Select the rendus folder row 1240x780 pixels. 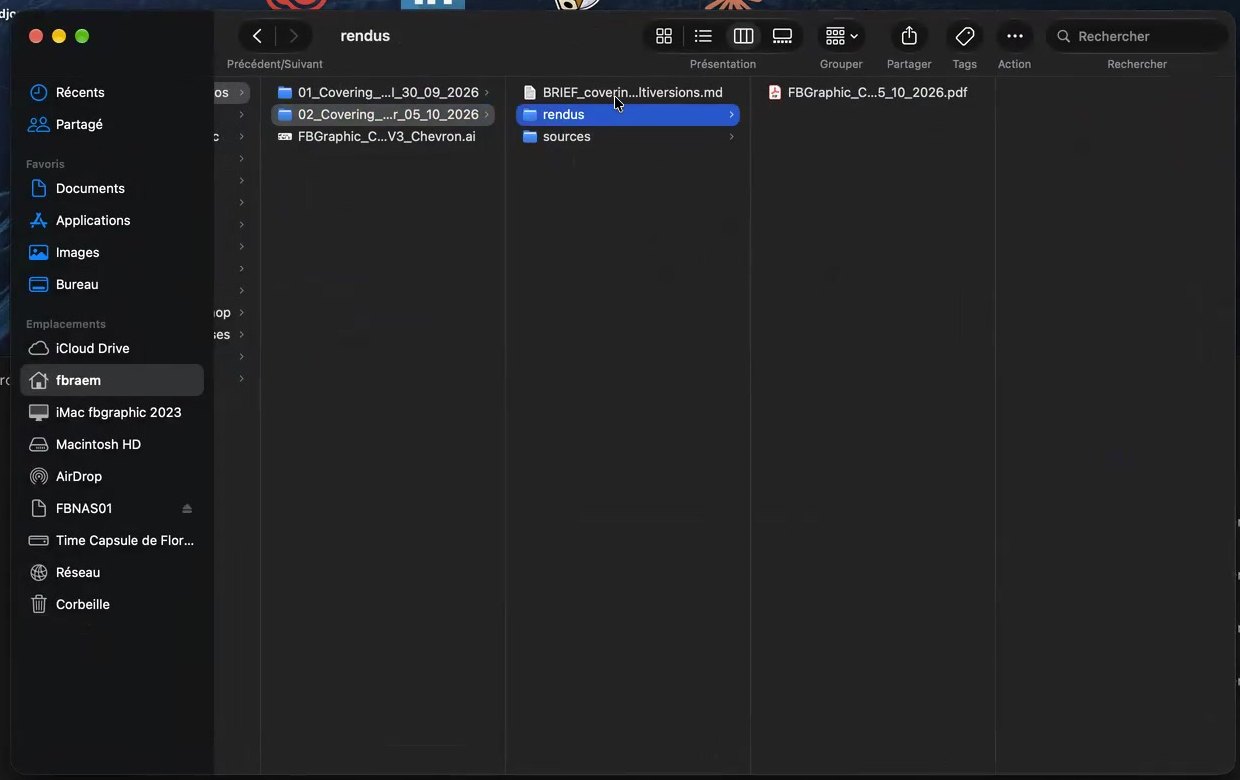[628, 114]
